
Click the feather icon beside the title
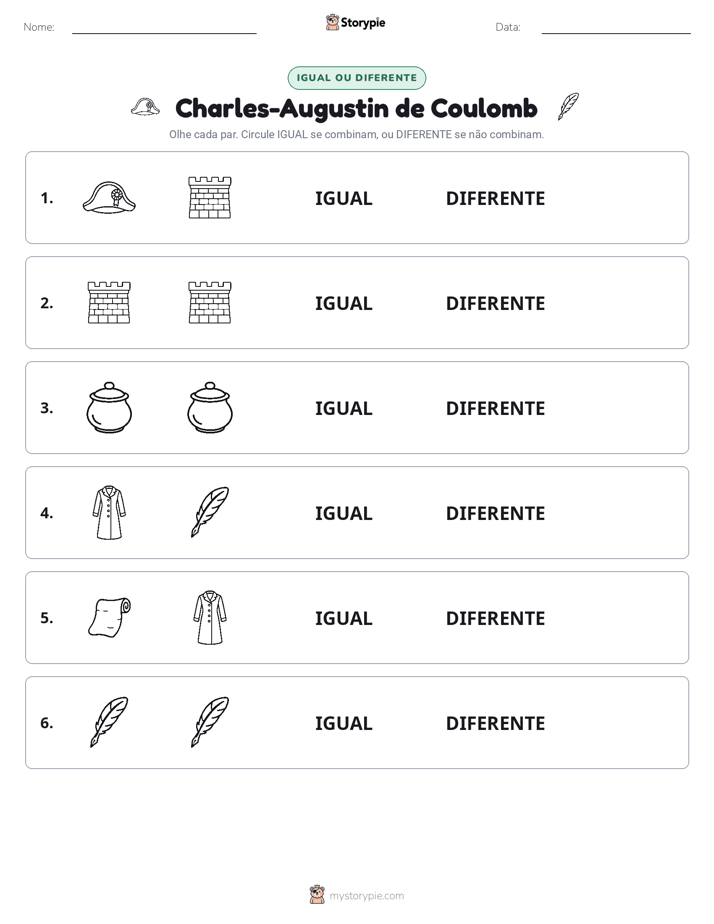click(568, 107)
